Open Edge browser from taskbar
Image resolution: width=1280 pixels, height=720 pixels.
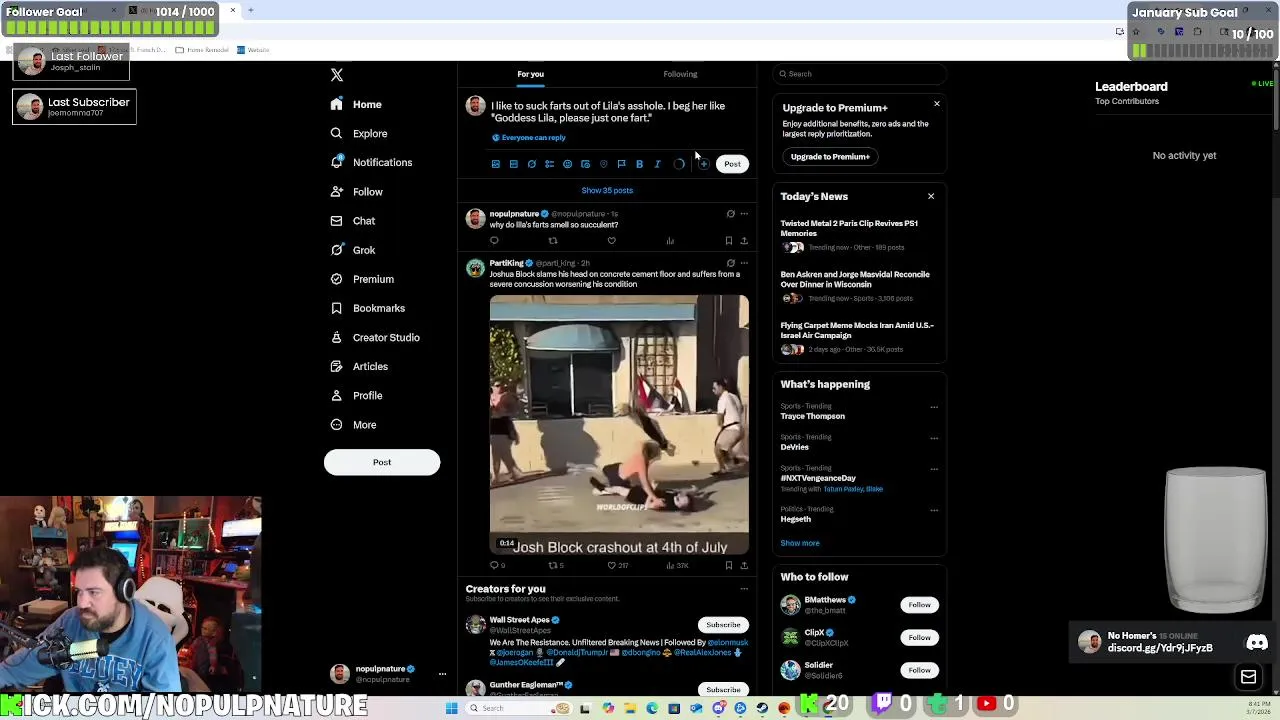652,708
